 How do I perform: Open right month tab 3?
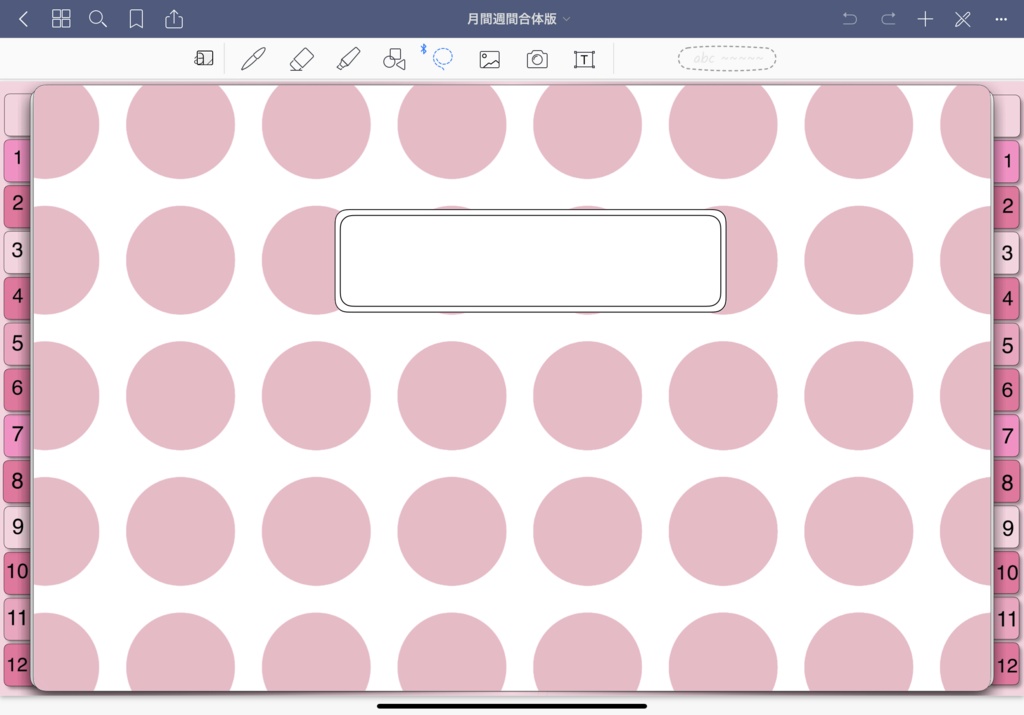(1007, 253)
